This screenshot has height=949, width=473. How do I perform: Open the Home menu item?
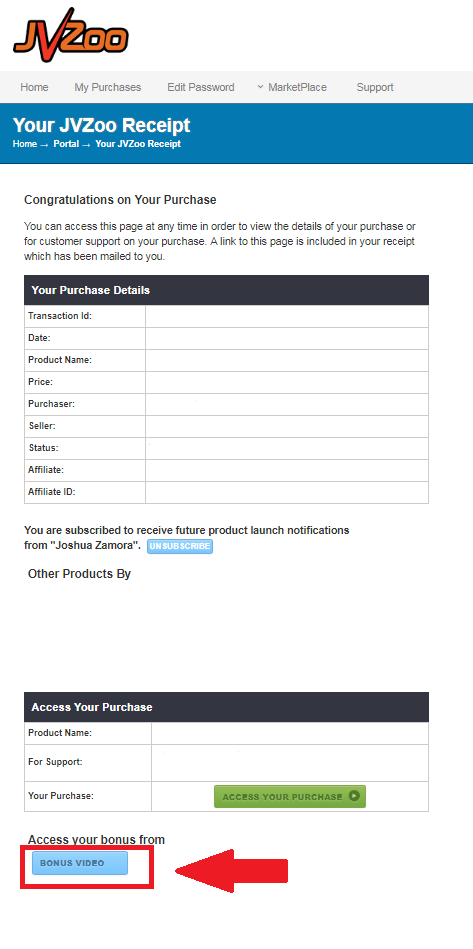pyautogui.click(x=34, y=87)
